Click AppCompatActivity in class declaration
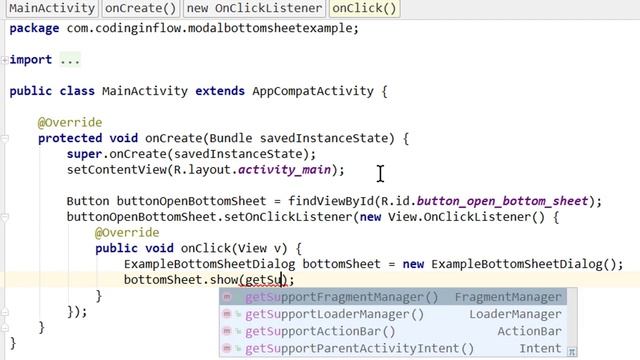The width and height of the screenshot is (640, 360). point(313,91)
